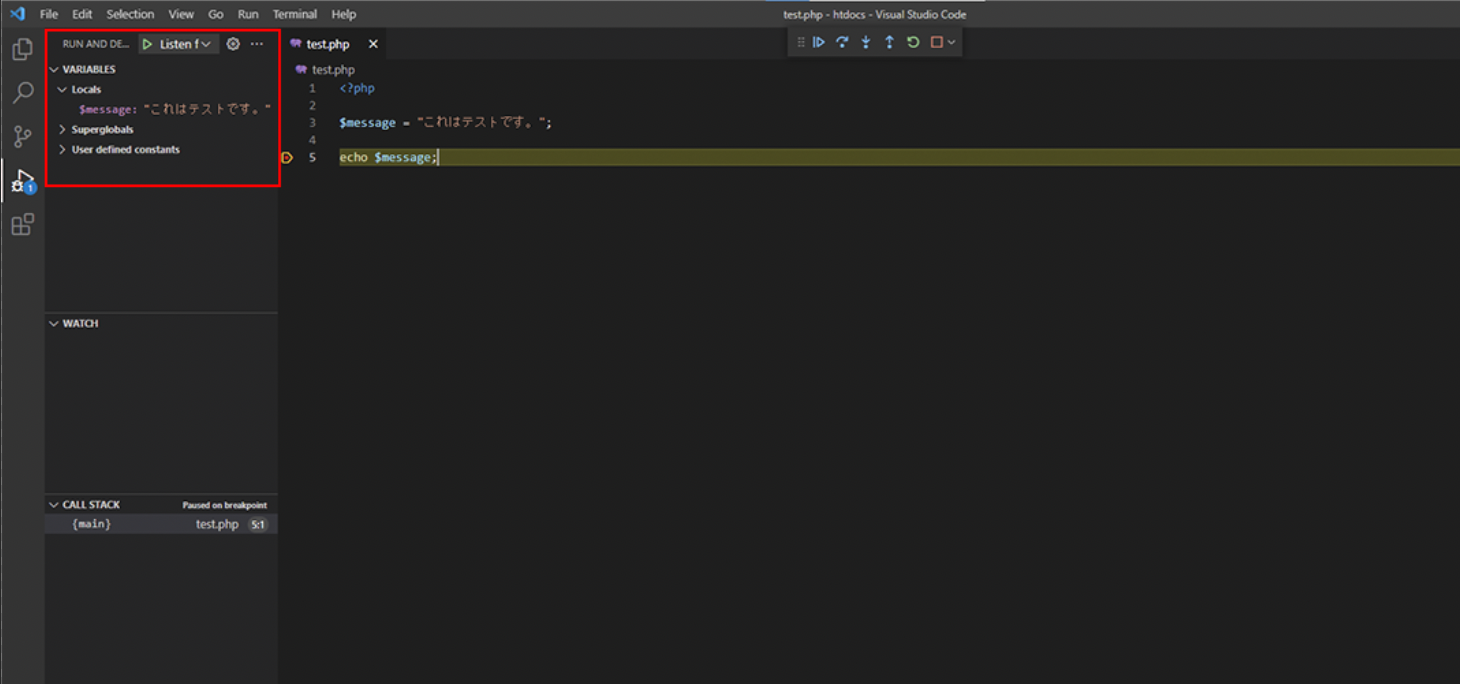Open the Explorer view in activity bar

coord(22,49)
